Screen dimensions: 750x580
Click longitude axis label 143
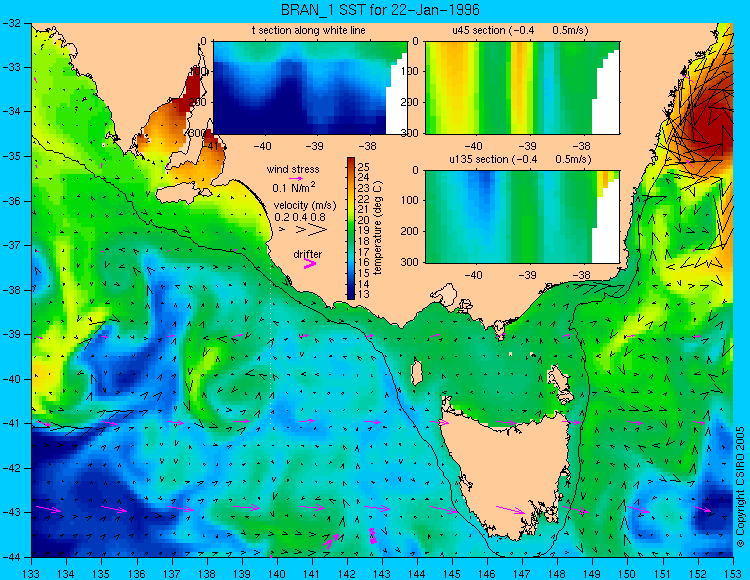coord(382,573)
